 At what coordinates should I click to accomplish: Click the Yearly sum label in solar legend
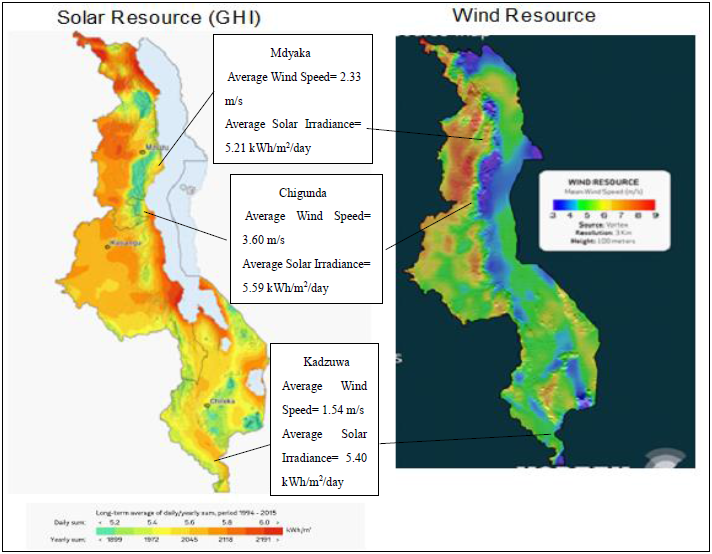(65, 537)
